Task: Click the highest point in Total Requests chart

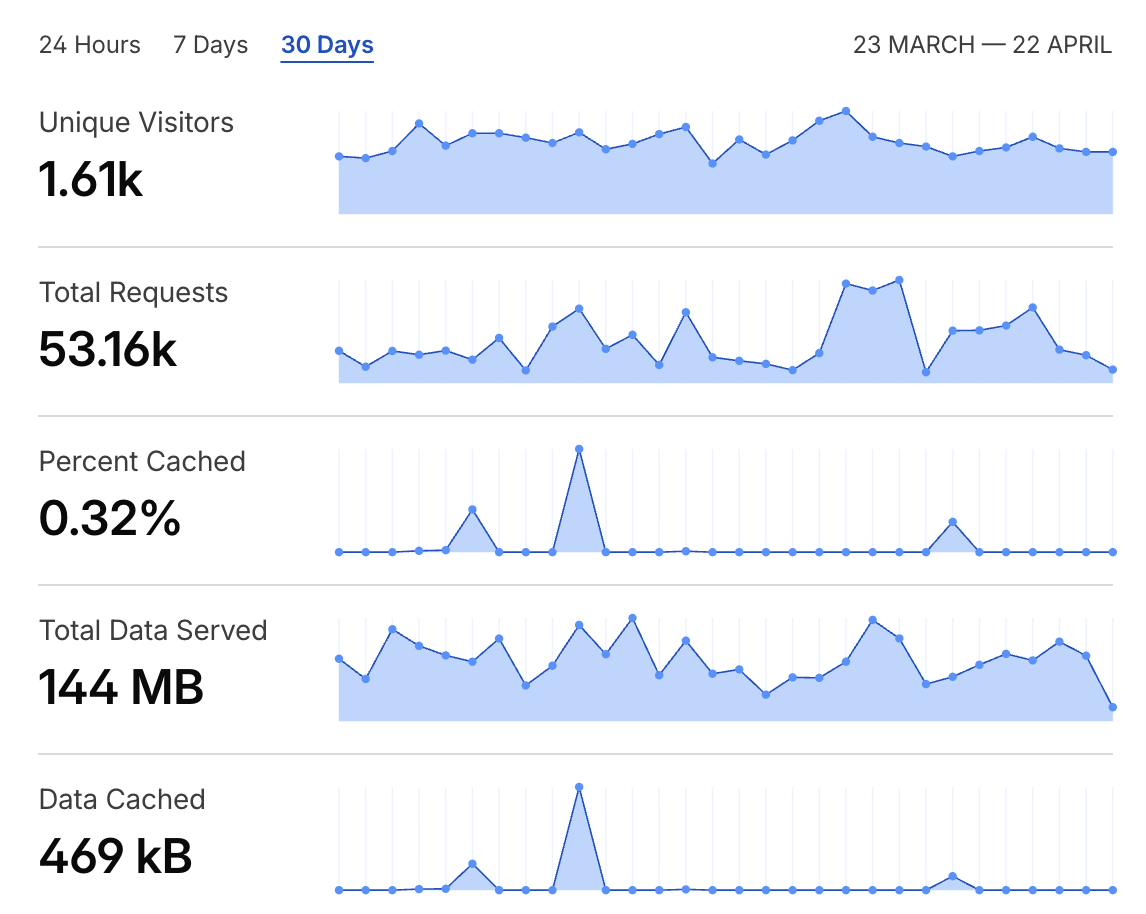Action: coord(900,280)
